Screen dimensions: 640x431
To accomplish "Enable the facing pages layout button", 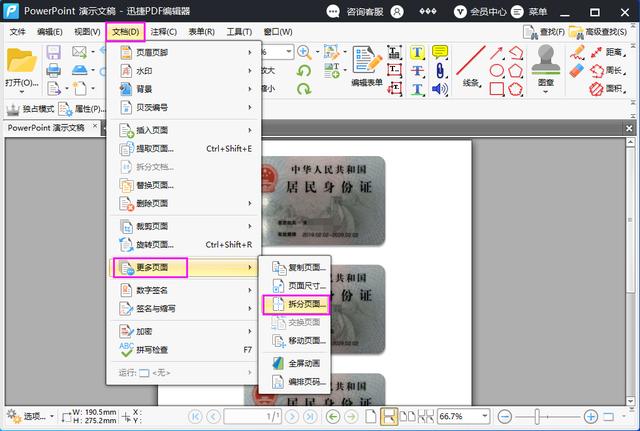I will 406,416.
